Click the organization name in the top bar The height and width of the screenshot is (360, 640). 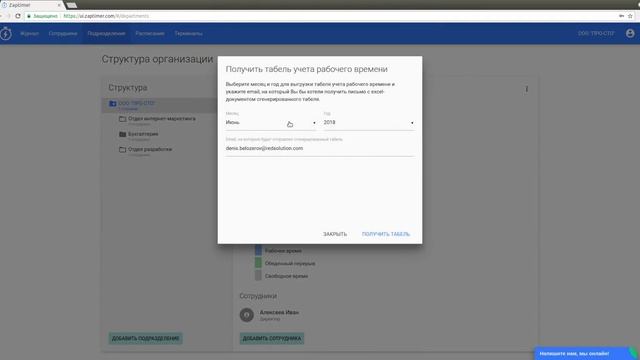tap(596, 33)
